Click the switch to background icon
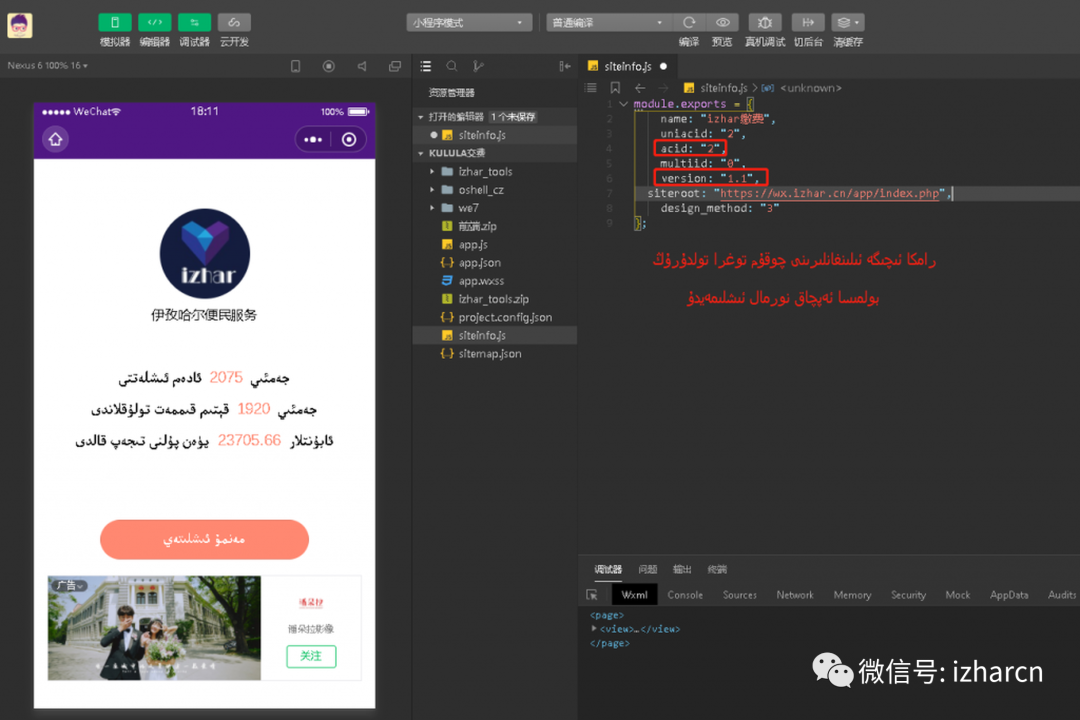The image size is (1080, 720). tap(808, 23)
